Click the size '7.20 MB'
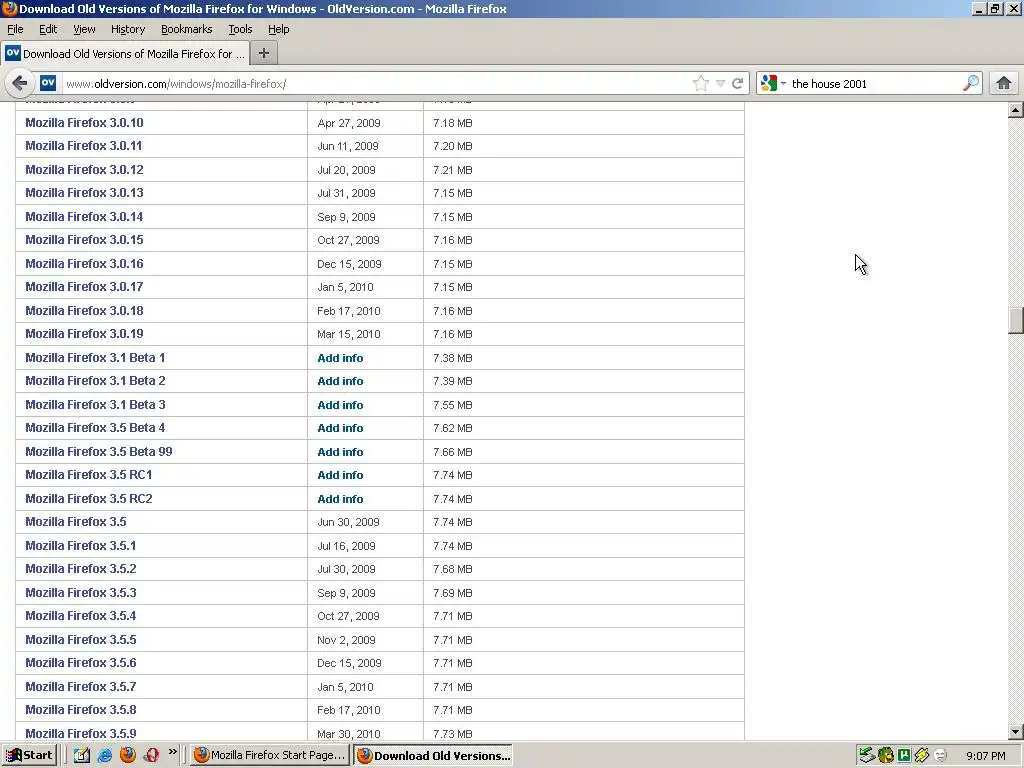Image resolution: width=1024 pixels, height=768 pixels. [x=453, y=146]
